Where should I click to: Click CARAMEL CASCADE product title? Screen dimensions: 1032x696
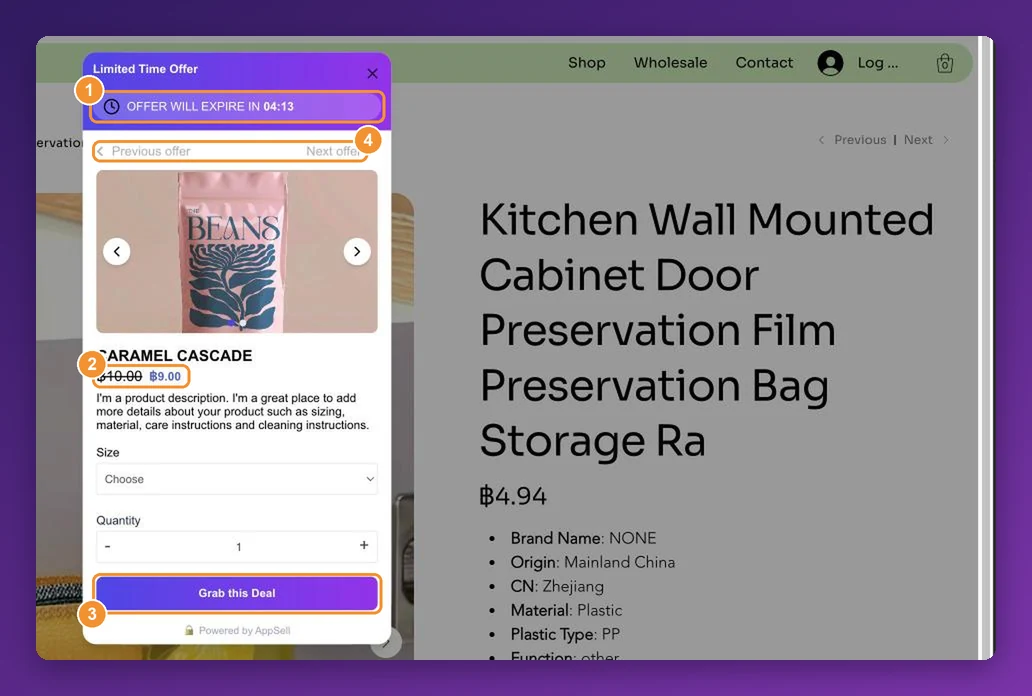(x=175, y=356)
